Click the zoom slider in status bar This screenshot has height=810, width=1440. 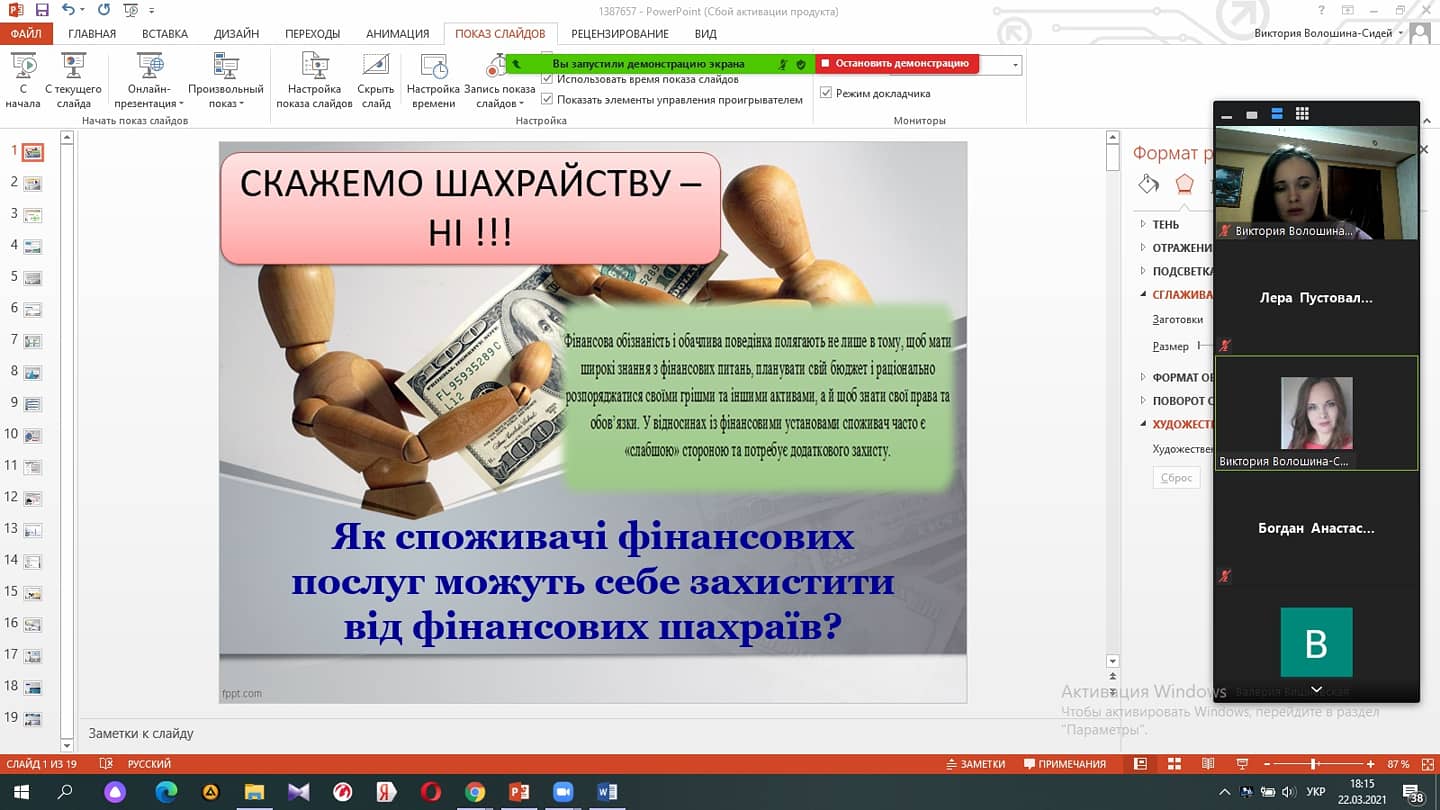[x=1314, y=764]
